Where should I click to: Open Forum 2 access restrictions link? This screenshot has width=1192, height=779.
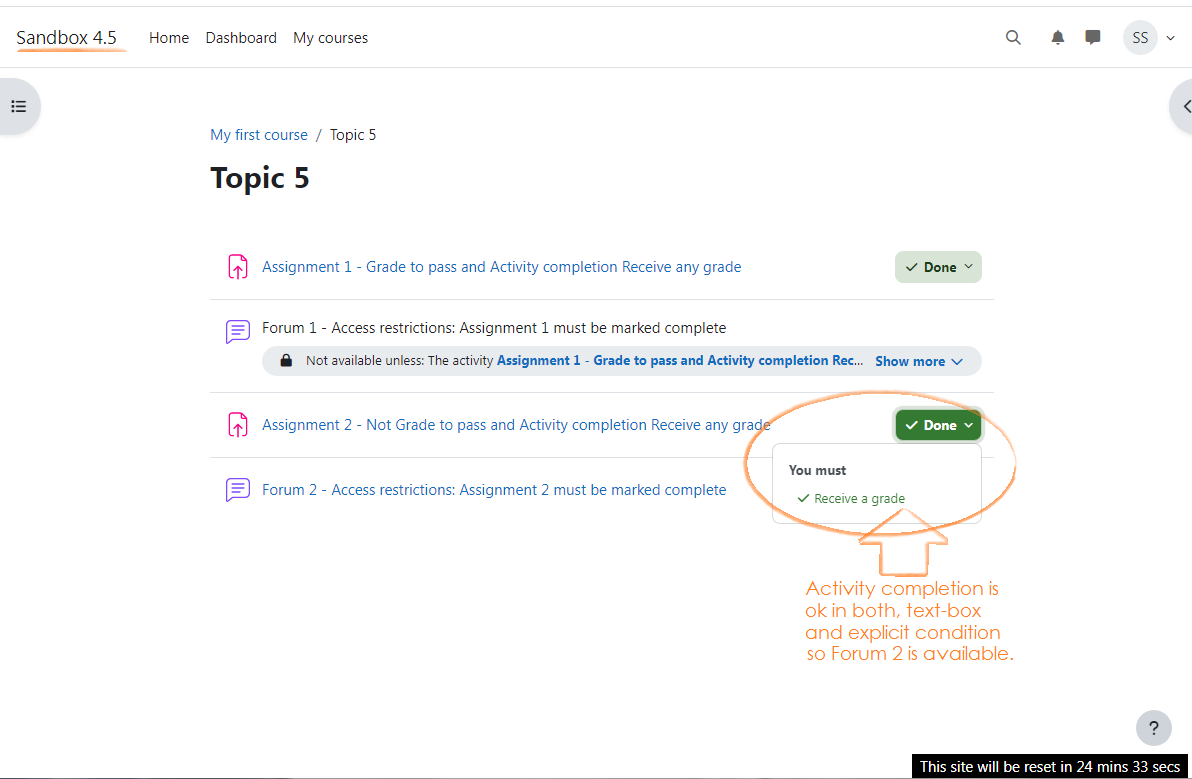(x=494, y=489)
